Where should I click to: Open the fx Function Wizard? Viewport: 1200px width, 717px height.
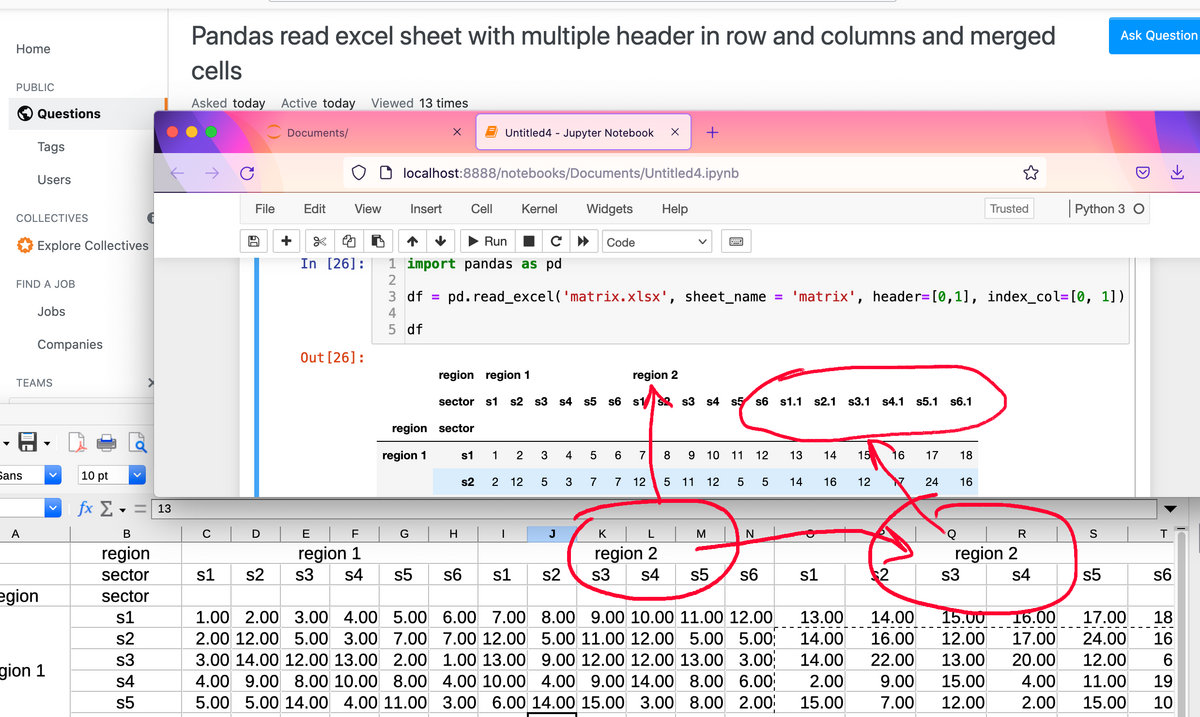pos(86,509)
